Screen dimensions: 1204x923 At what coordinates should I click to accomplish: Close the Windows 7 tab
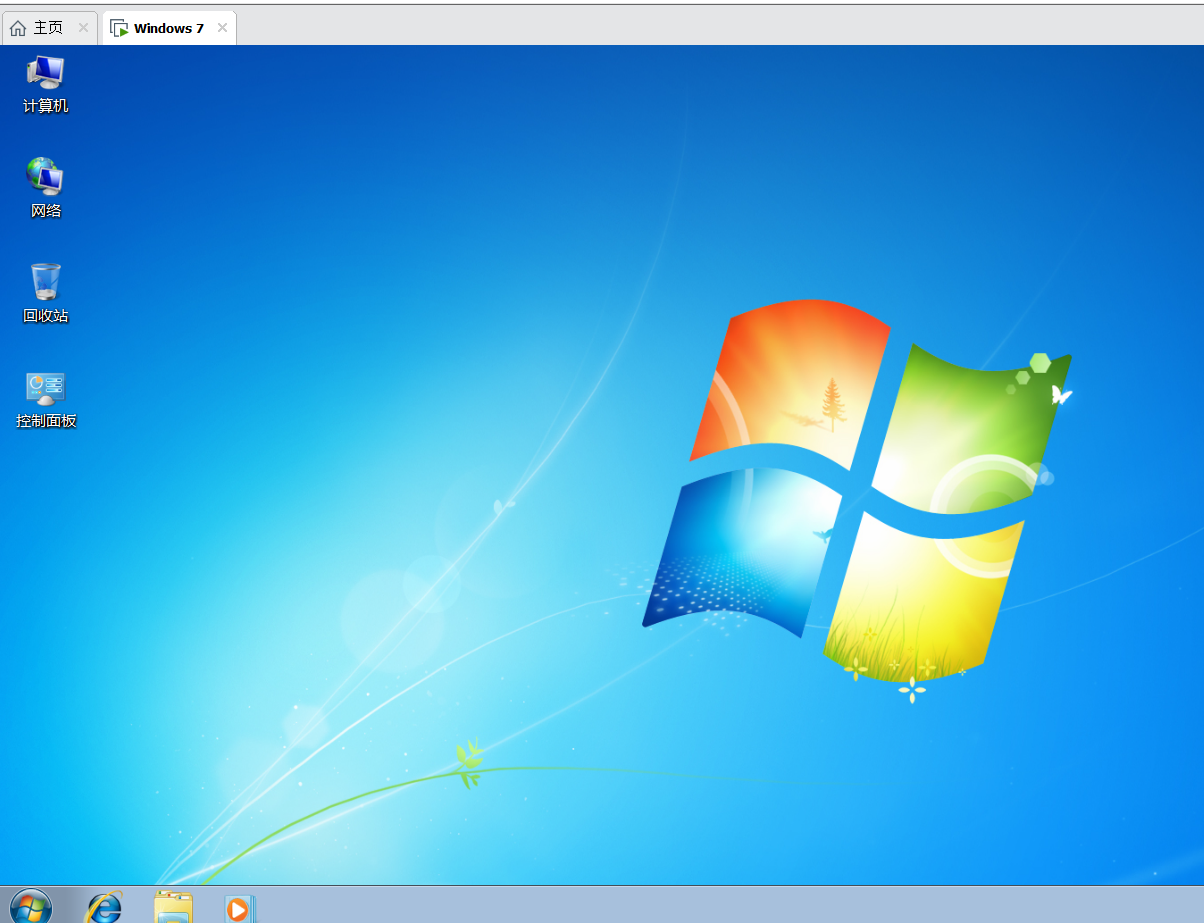(222, 28)
